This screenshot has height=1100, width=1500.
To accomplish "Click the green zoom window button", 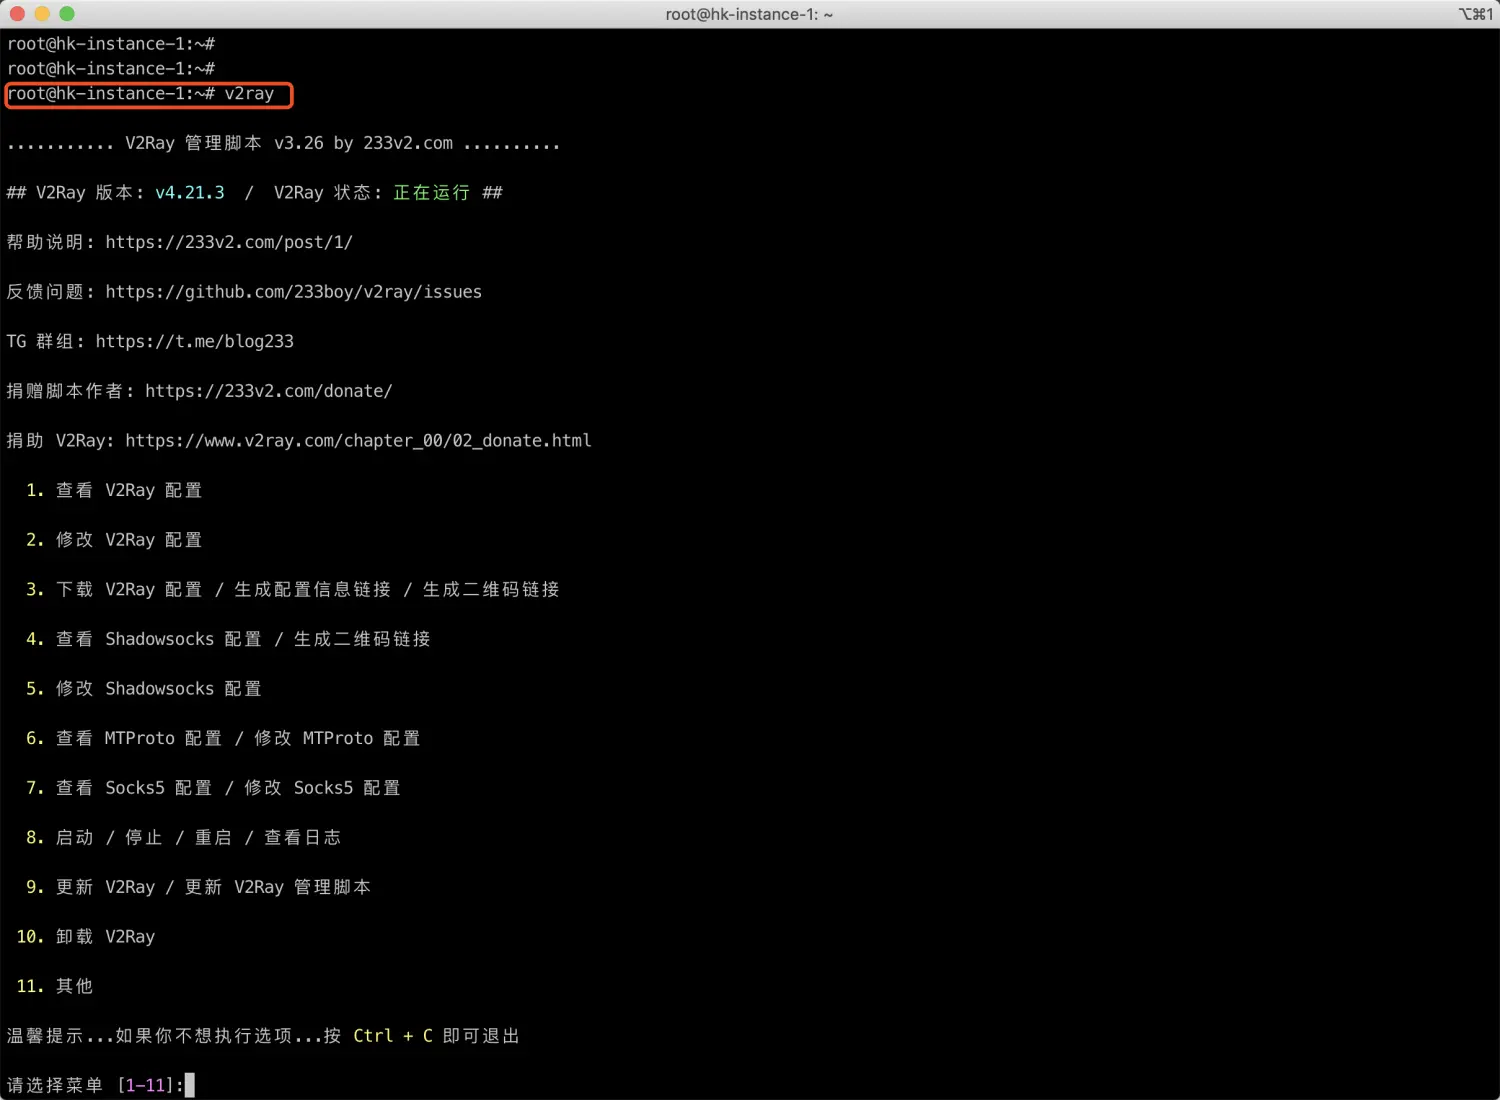I will click(x=67, y=14).
